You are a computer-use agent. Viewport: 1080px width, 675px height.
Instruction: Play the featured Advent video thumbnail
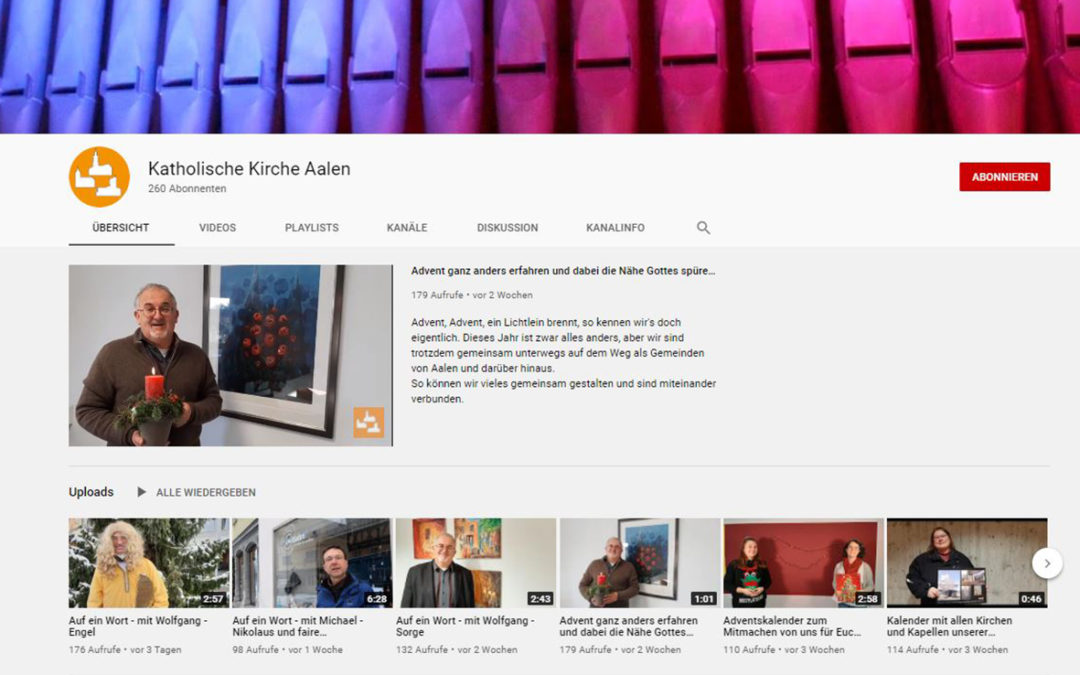(x=231, y=355)
